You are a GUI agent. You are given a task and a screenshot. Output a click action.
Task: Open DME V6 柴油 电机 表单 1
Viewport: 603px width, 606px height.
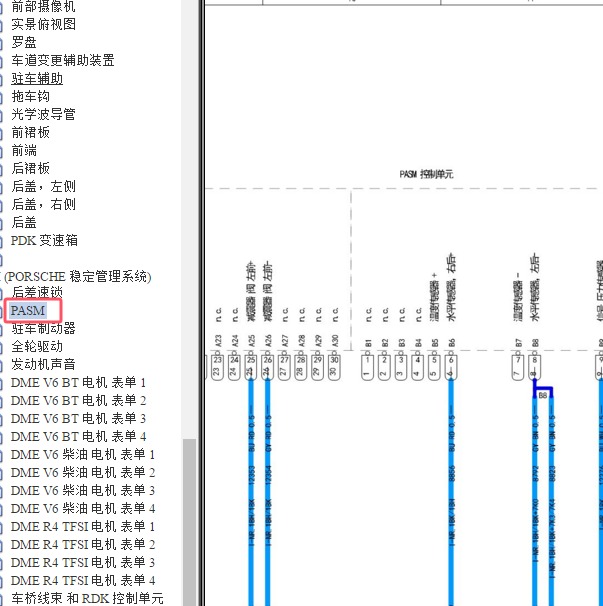click(x=83, y=454)
